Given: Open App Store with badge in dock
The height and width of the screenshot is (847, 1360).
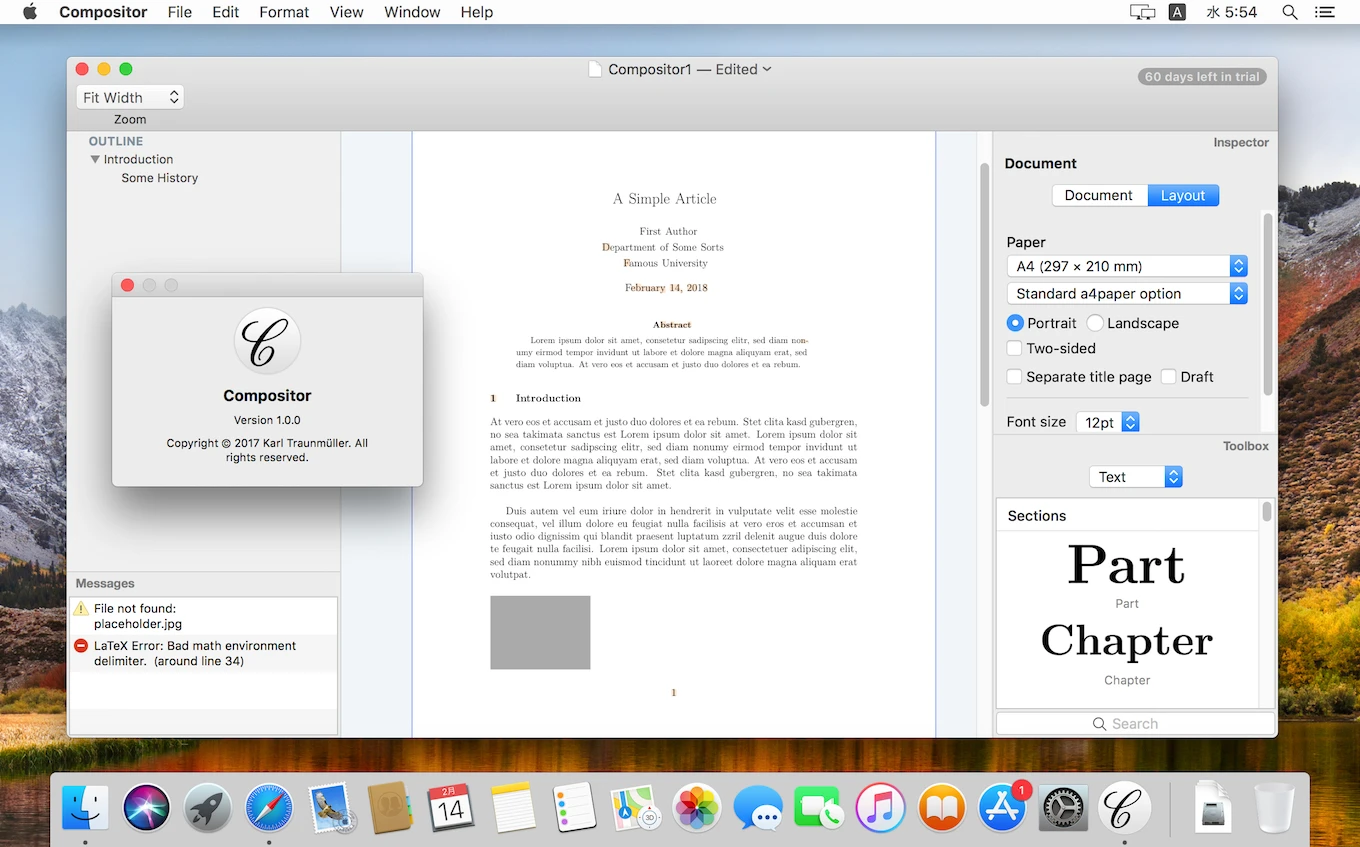Looking at the screenshot, I should [x=1002, y=807].
